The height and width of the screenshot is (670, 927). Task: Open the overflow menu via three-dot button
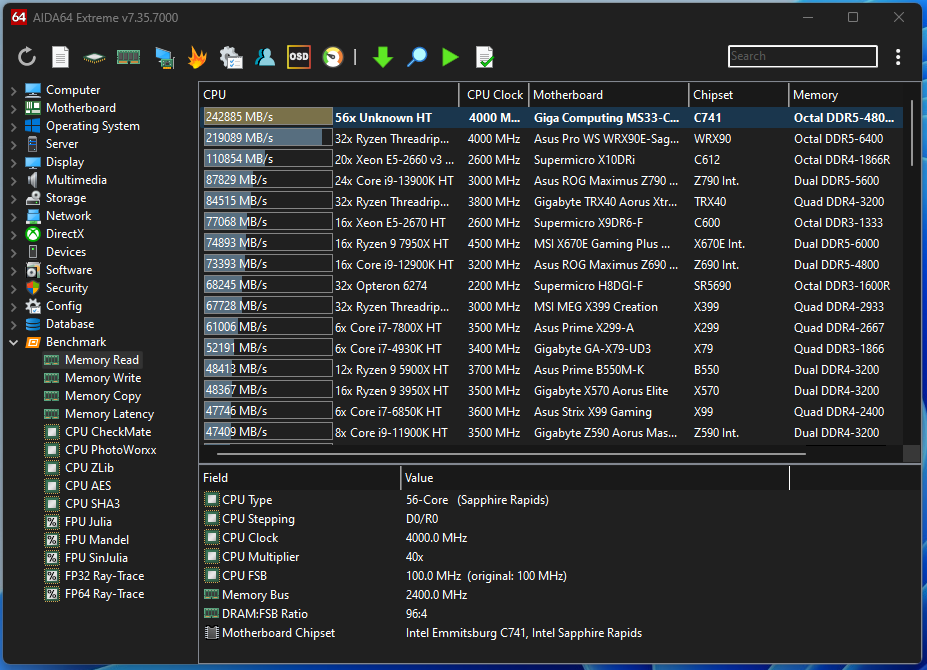[x=897, y=57]
